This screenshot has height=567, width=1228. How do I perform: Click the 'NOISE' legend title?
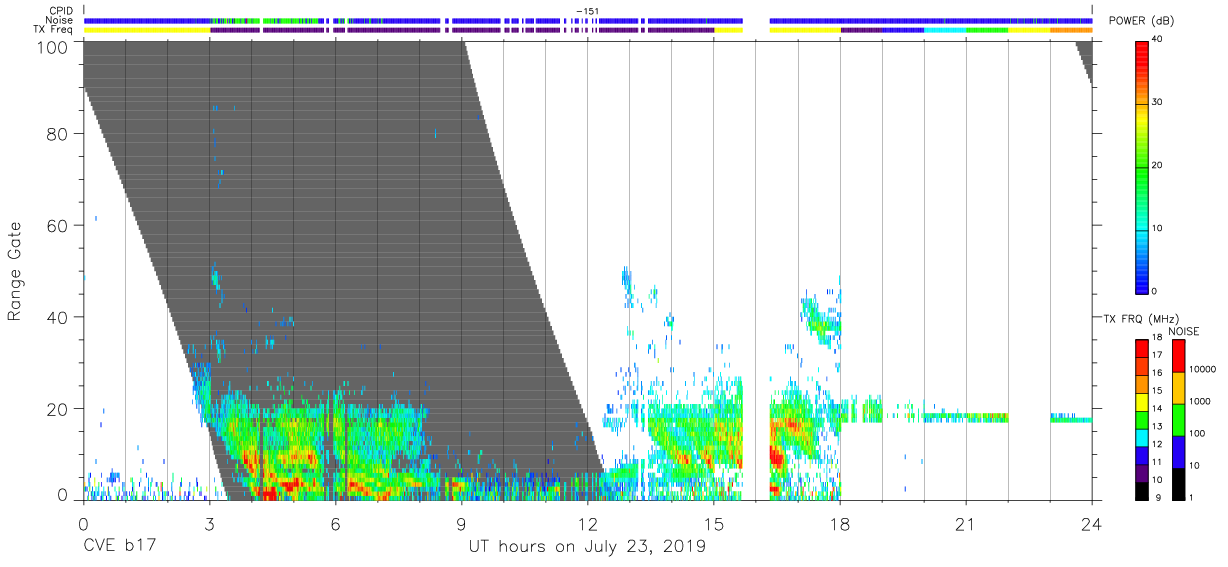pyautogui.click(x=1184, y=331)
